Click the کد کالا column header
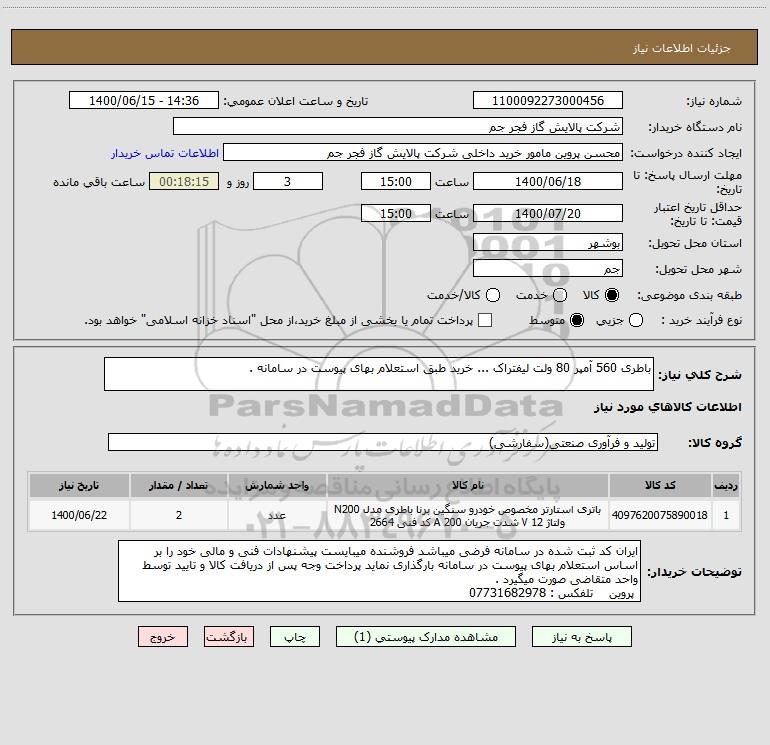Image resolution: width=770 pixels, height=745 pixels. (660, 485)
